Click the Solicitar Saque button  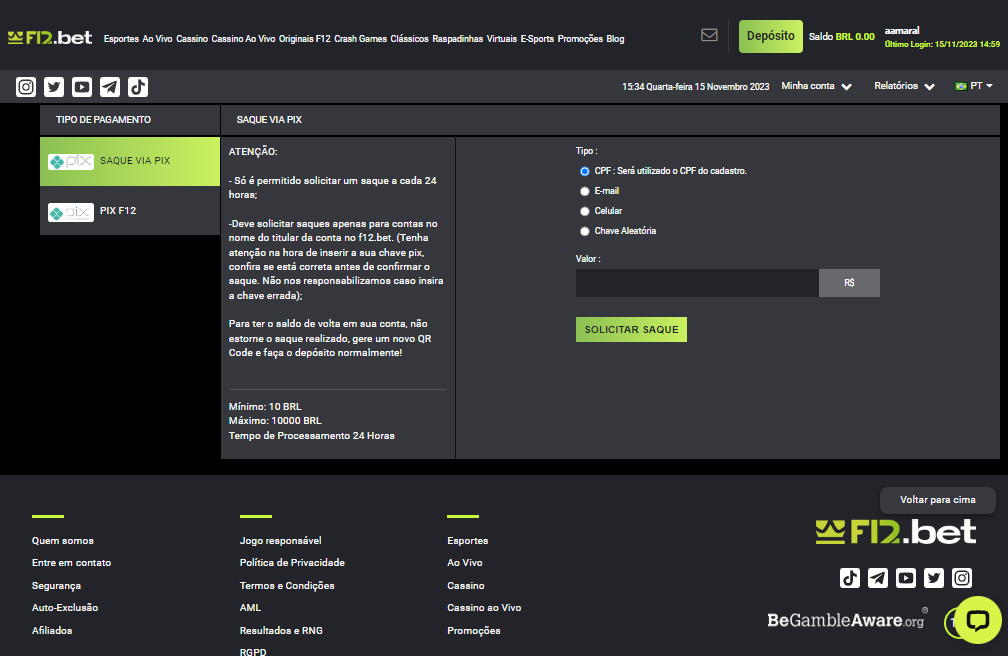click(631, 329)
